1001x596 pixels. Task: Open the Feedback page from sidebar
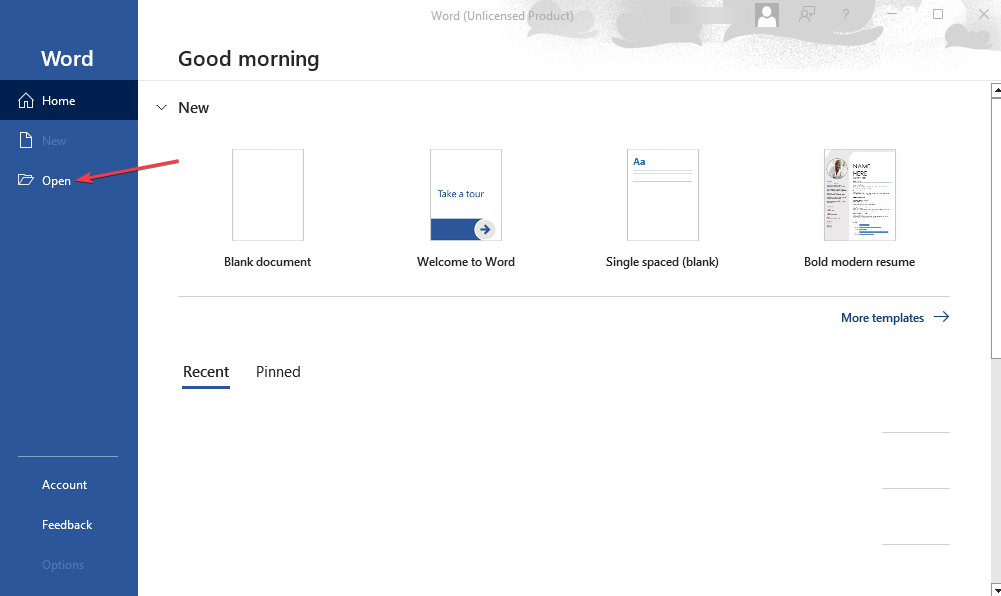[x=67, y=525]
